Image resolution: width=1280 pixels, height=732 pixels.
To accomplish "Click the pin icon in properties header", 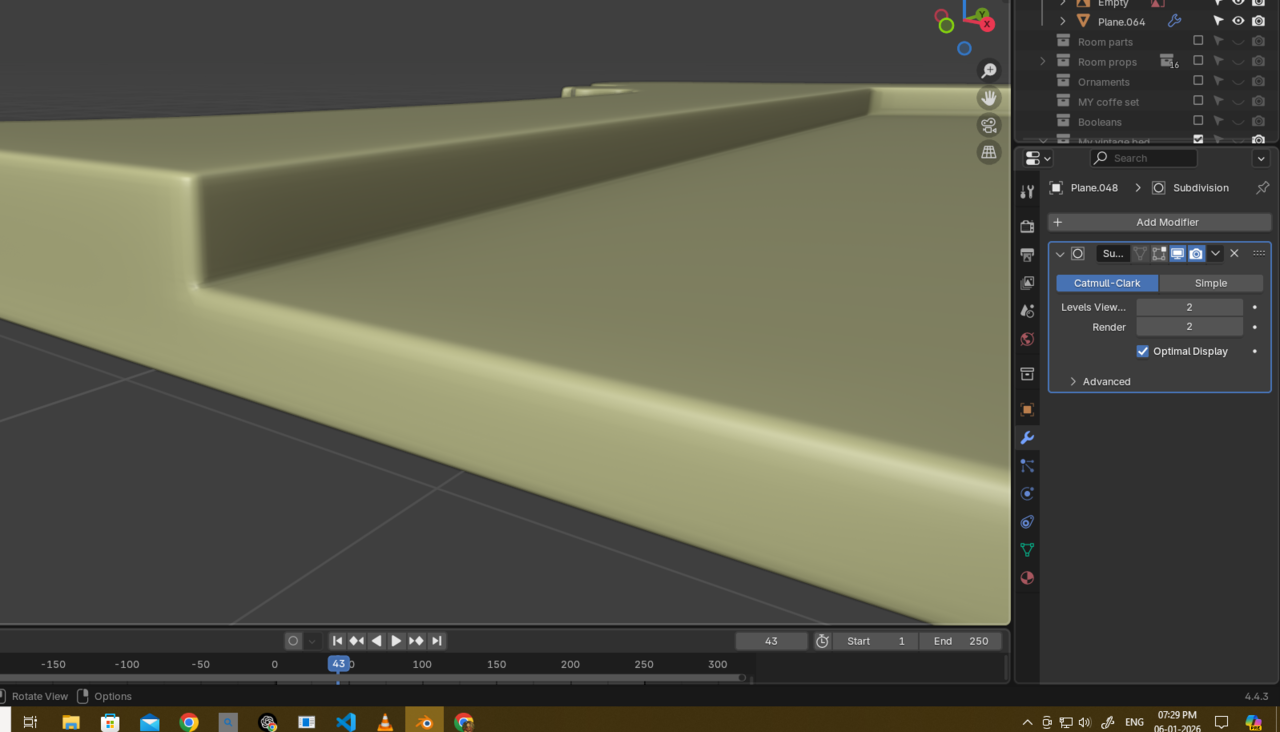I will coord(1262,188).
